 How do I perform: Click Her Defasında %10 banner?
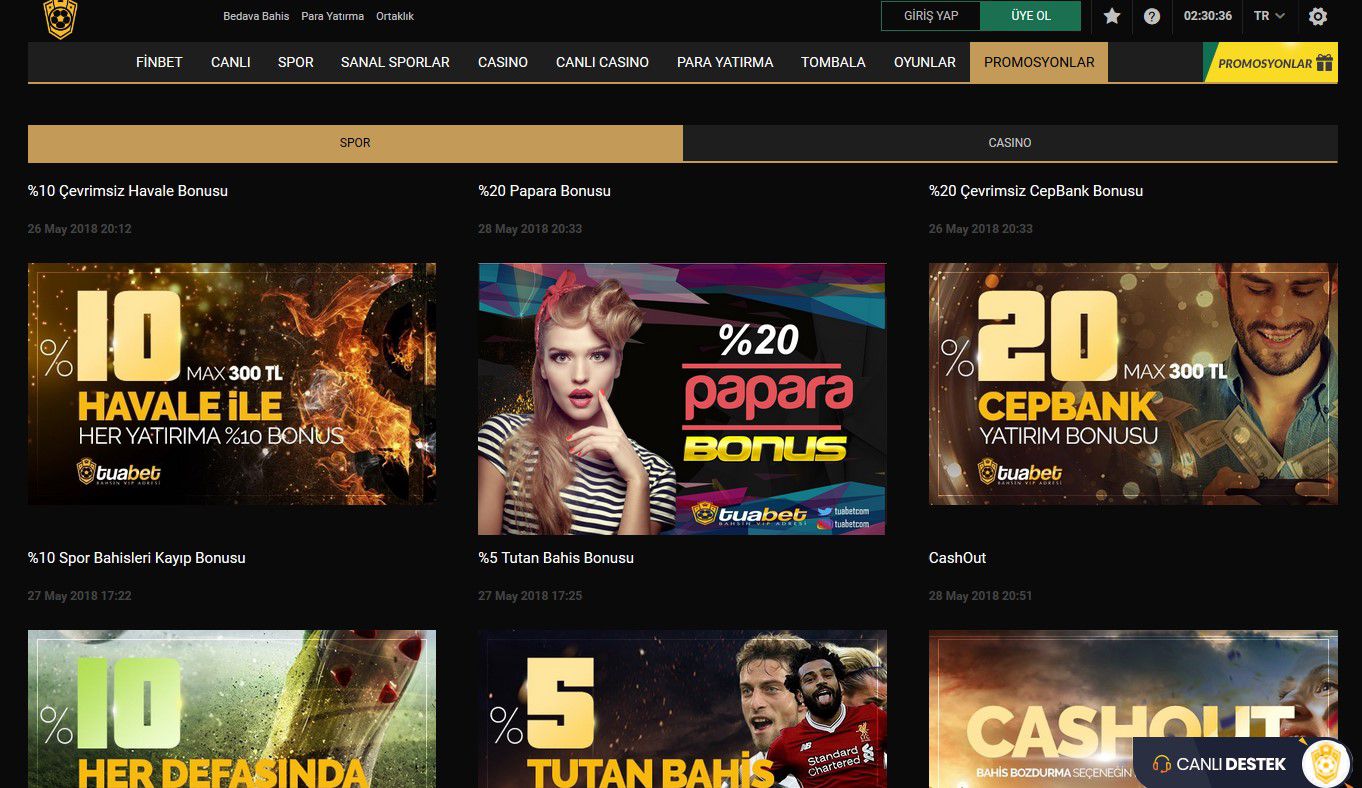pyautogui.click(x=232, y=709)
